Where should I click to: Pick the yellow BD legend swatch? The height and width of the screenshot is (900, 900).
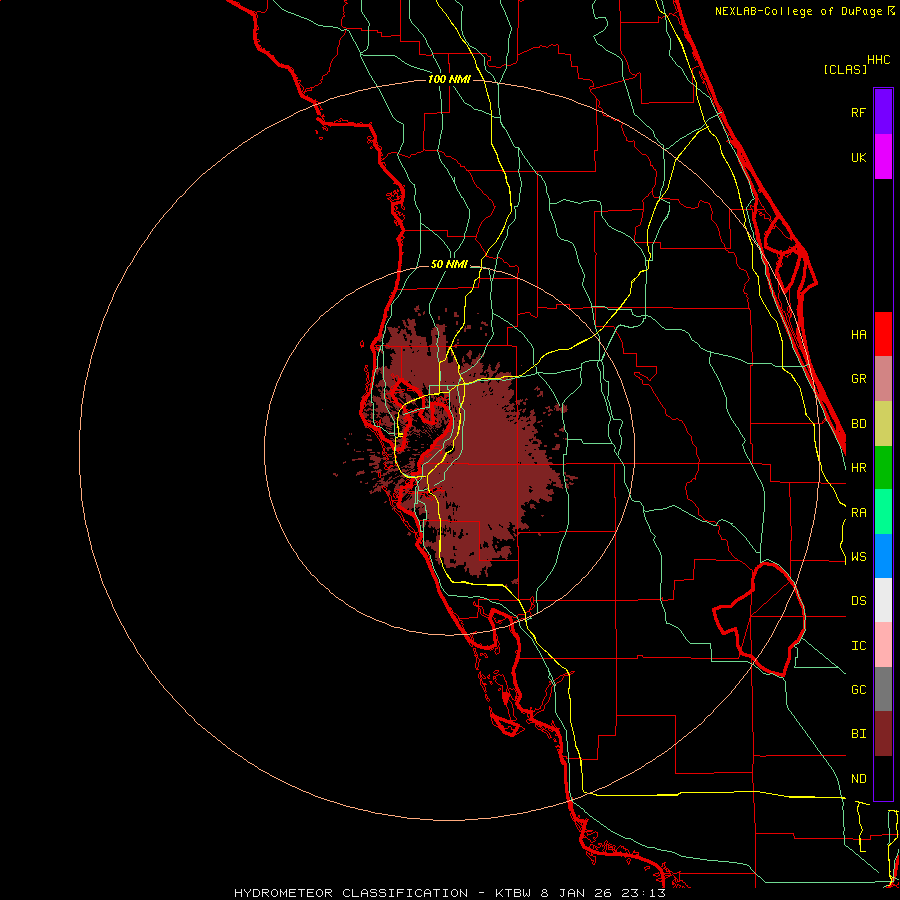(883, 424)
